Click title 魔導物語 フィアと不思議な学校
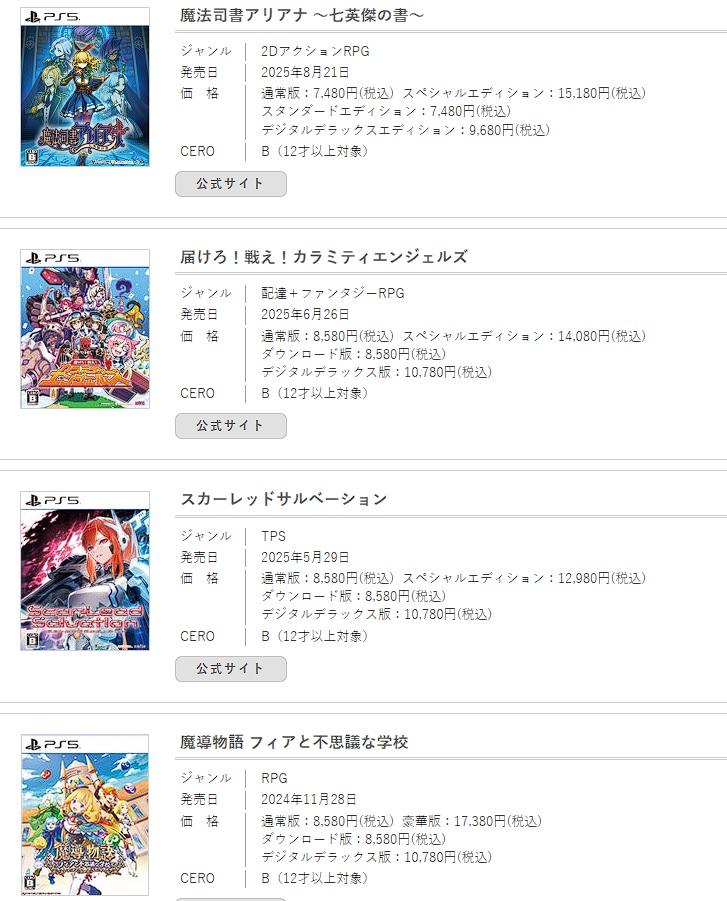Screen dimensions: 727x901 point(294,742)
